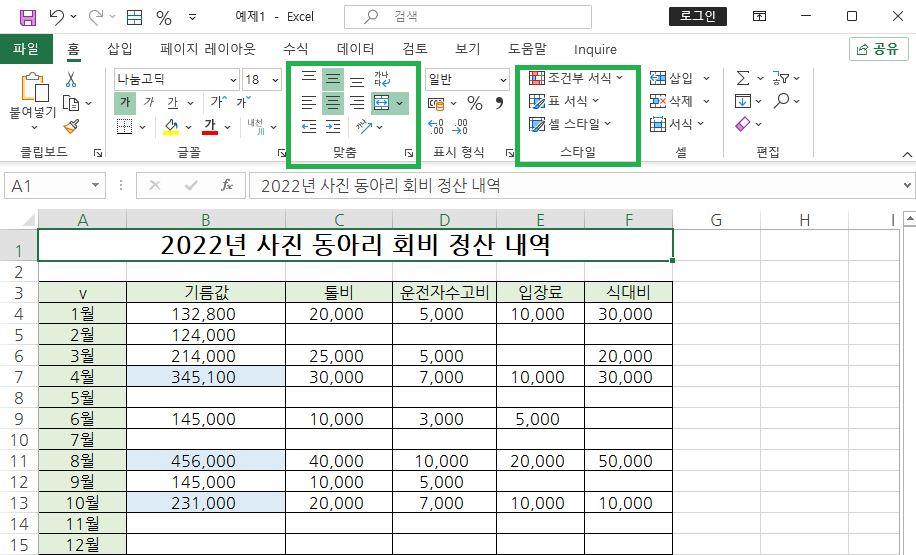Click the wrap text icon

click(x=382, y=79)
